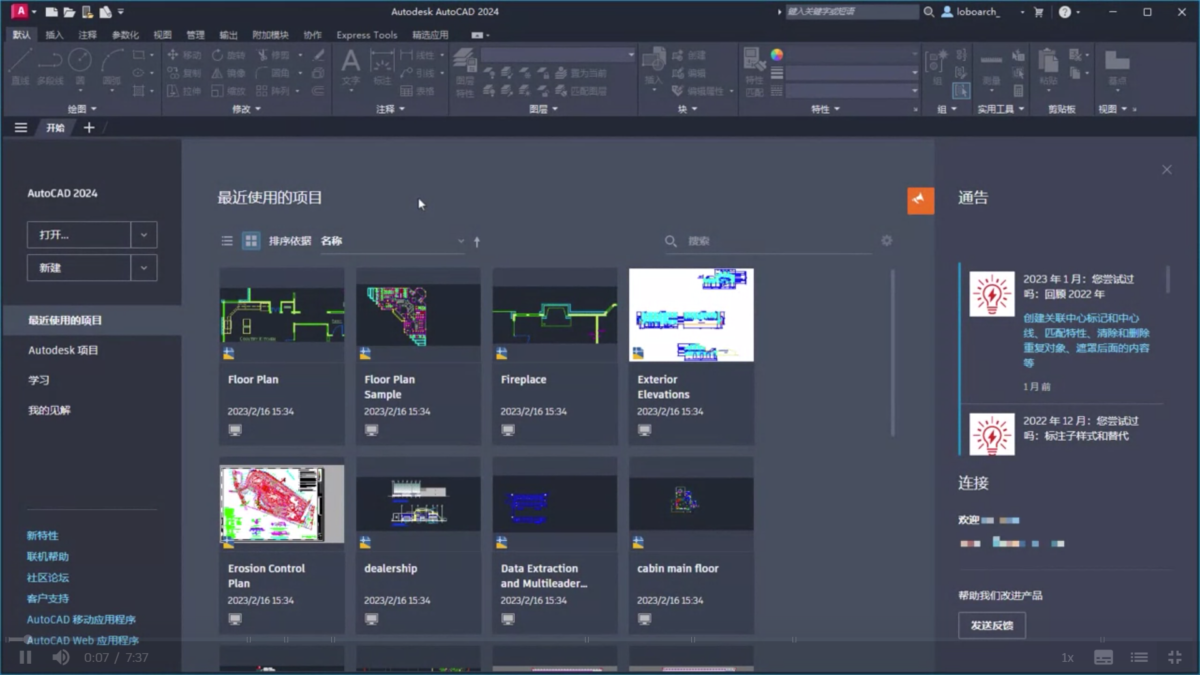Click the Fillet (圆角) tool
Viewport: 1200px width, 675px height.
pos(273,73)
